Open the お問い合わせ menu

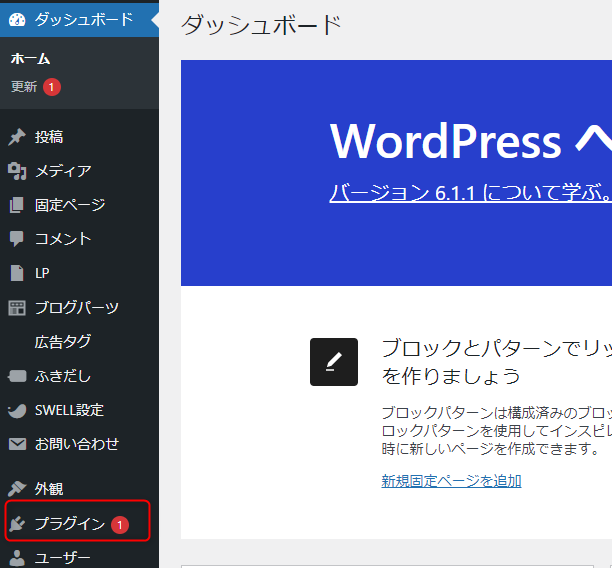(79, 444)
